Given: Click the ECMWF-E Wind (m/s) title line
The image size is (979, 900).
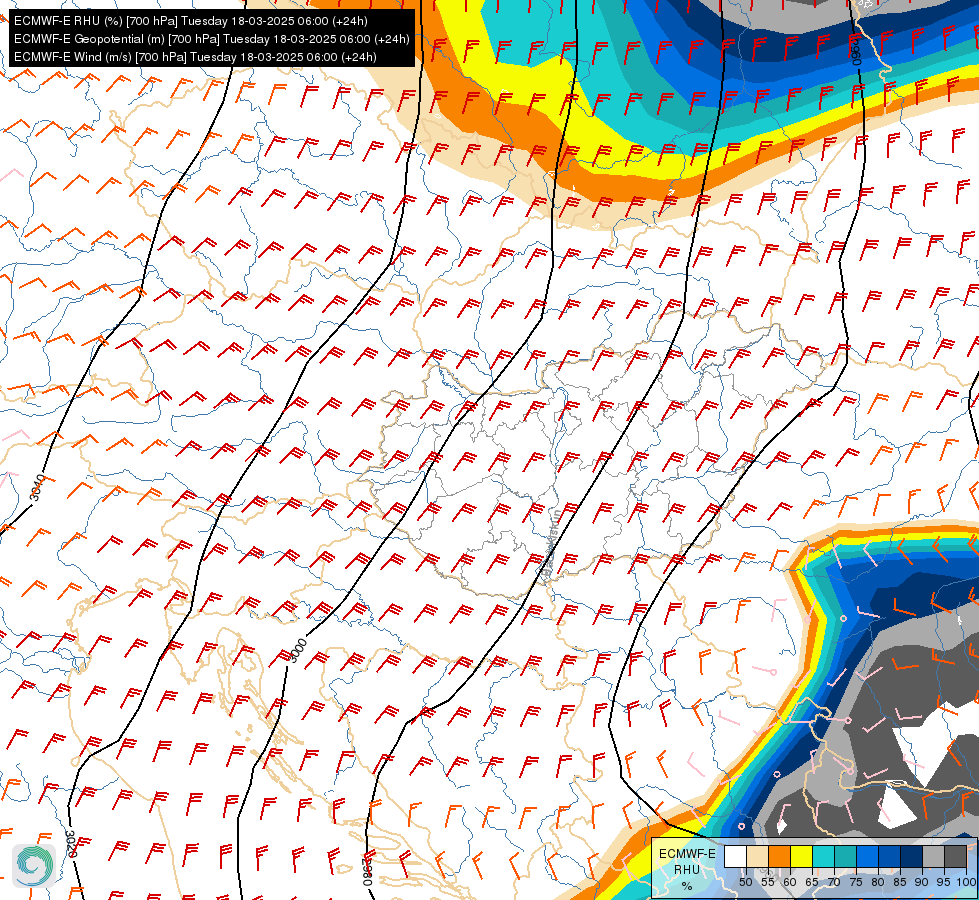Looking at the screenshot, I should click(x=195, y=57).
